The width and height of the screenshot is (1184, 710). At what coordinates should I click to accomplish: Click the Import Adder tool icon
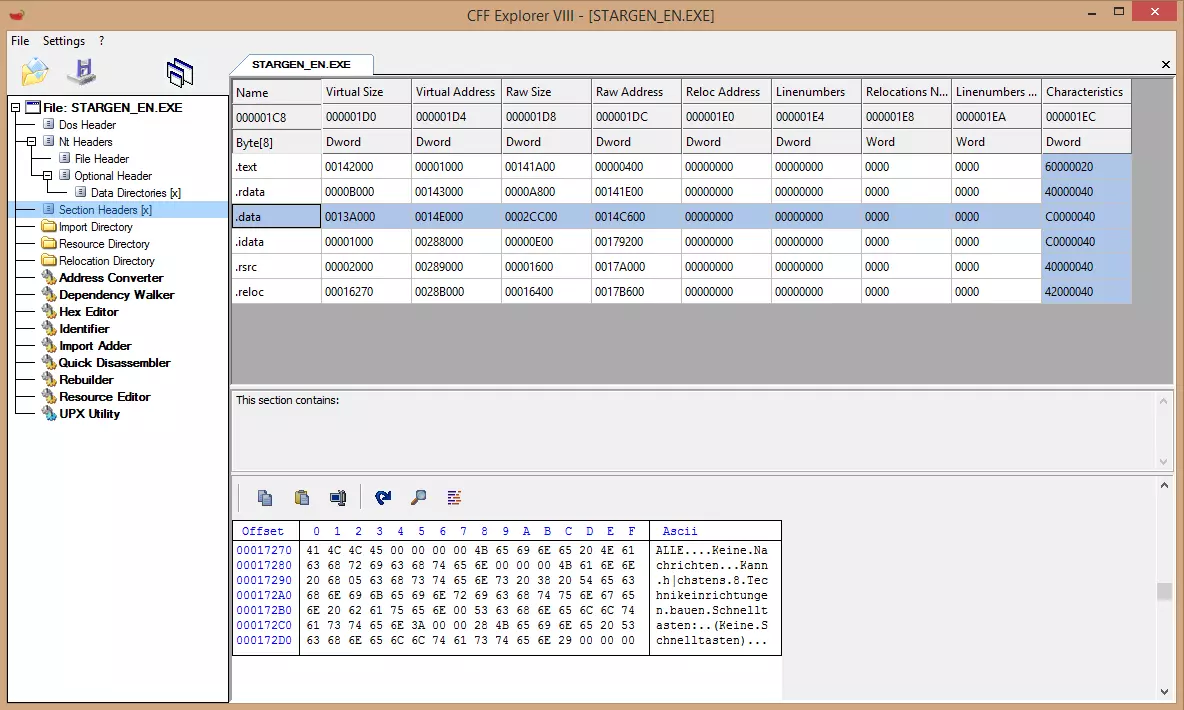coord(49,346)
